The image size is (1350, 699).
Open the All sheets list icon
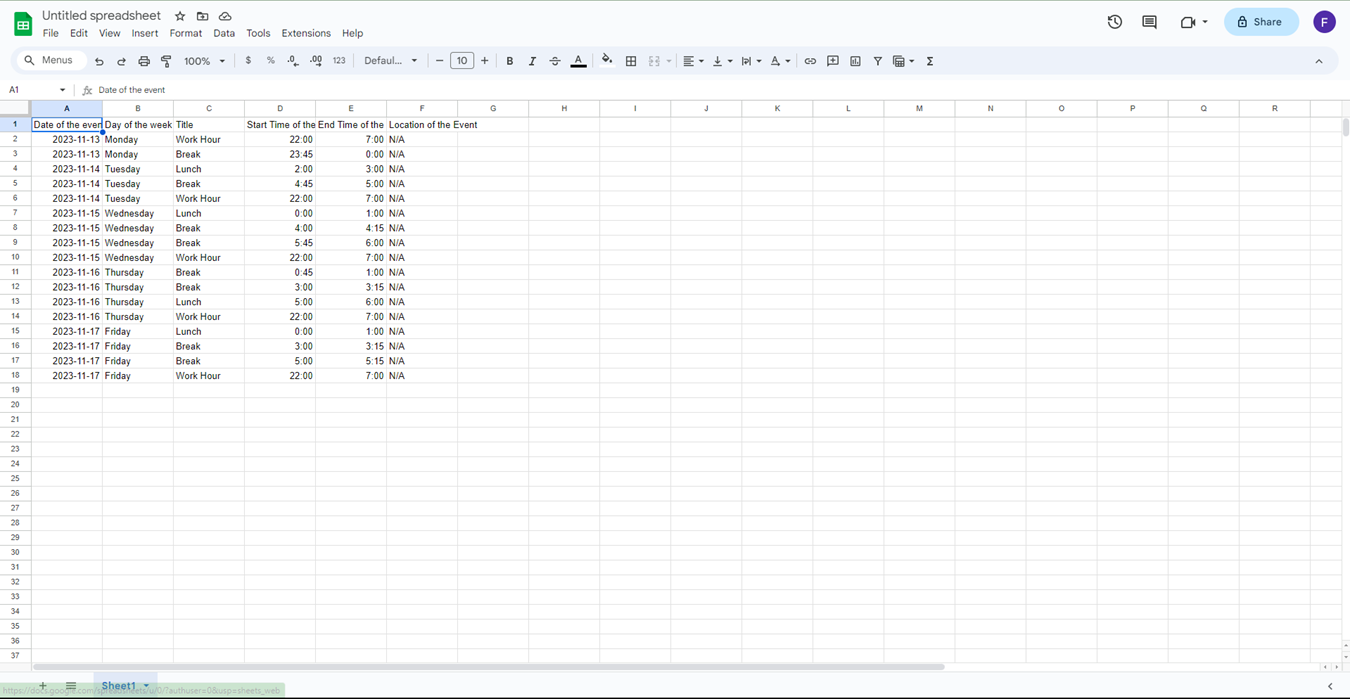[x=71, y=686]
